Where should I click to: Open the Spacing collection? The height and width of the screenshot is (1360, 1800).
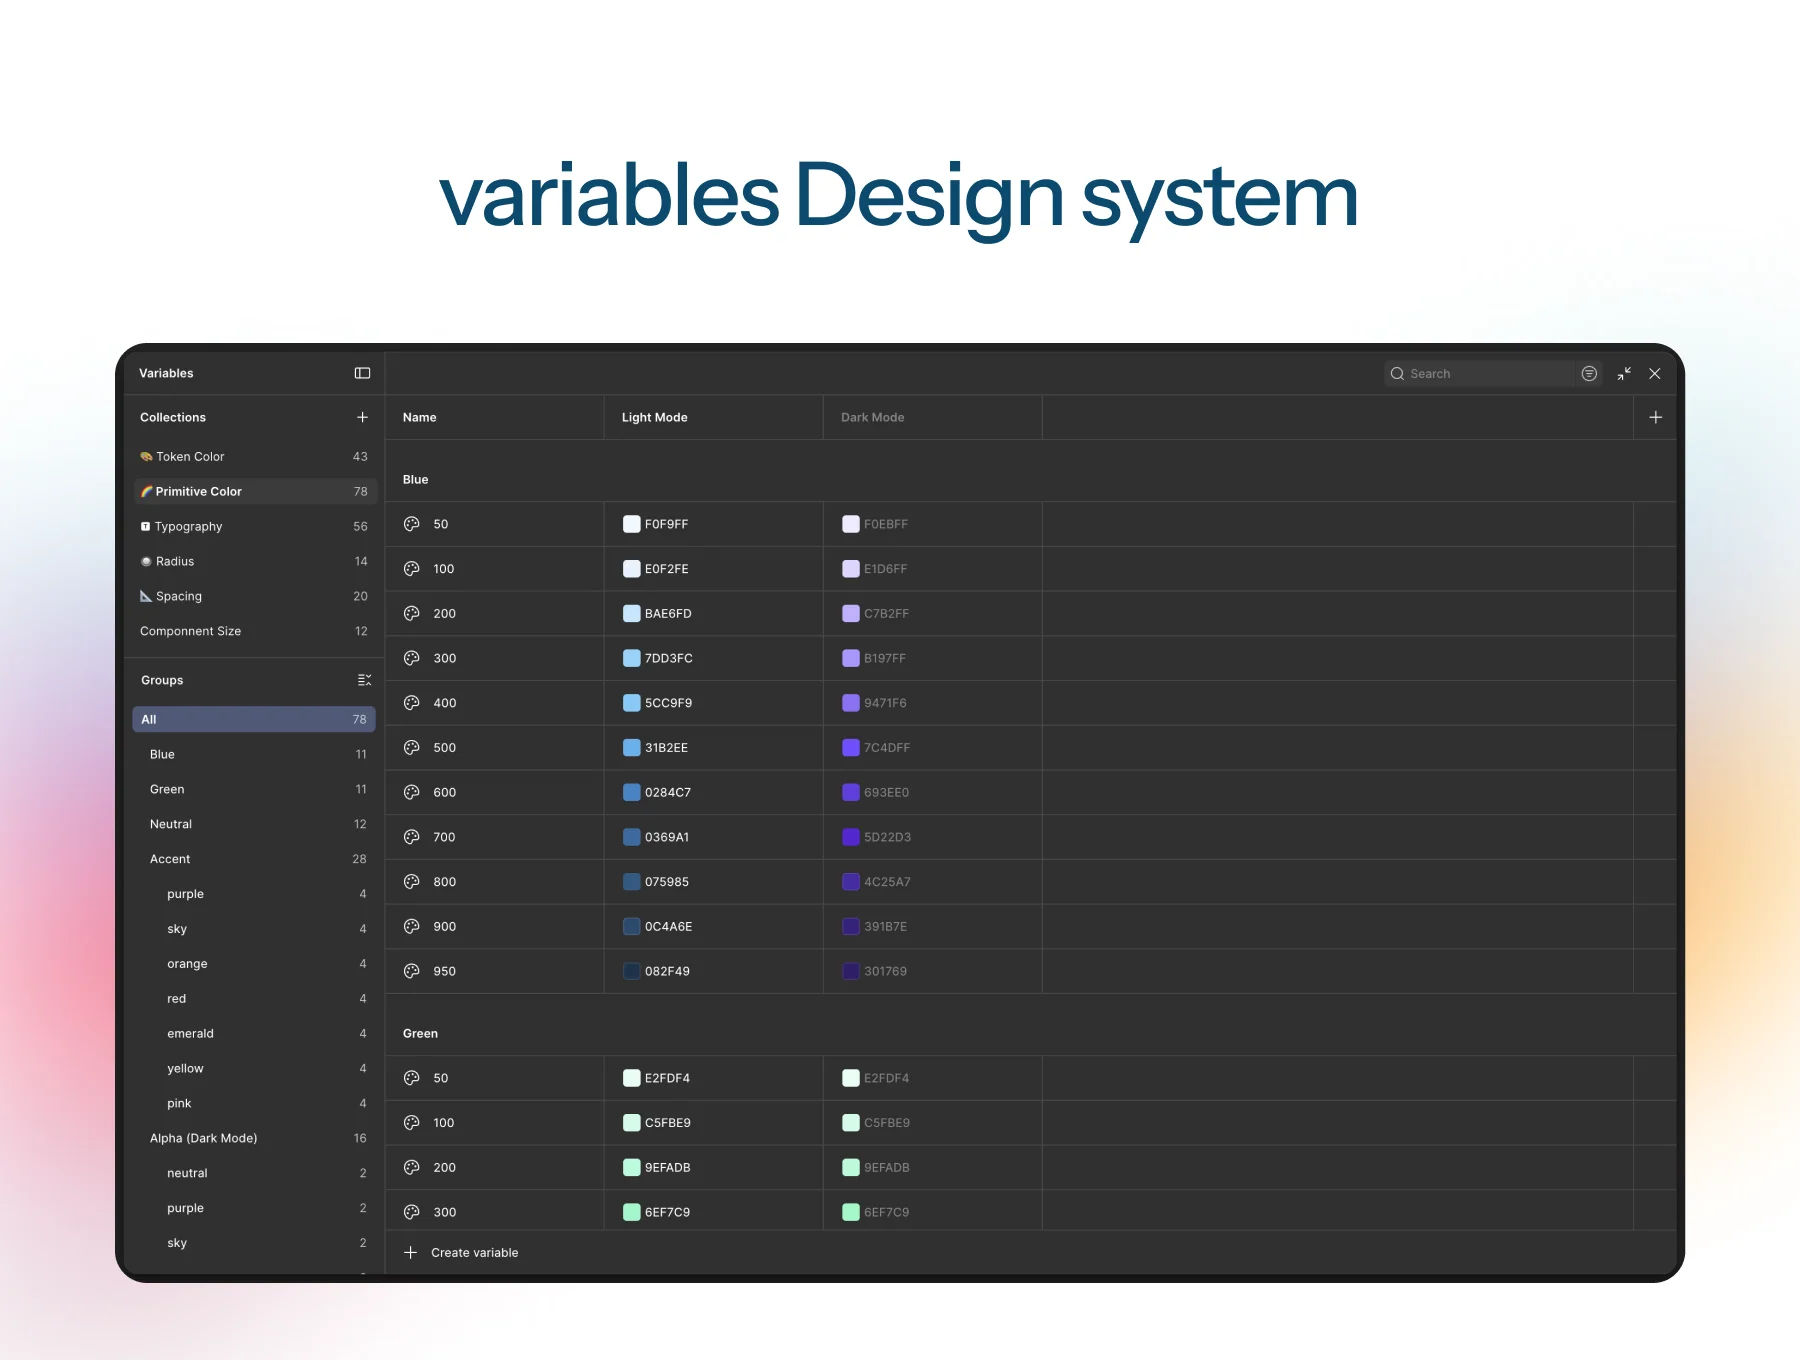(x=254, y=596)
